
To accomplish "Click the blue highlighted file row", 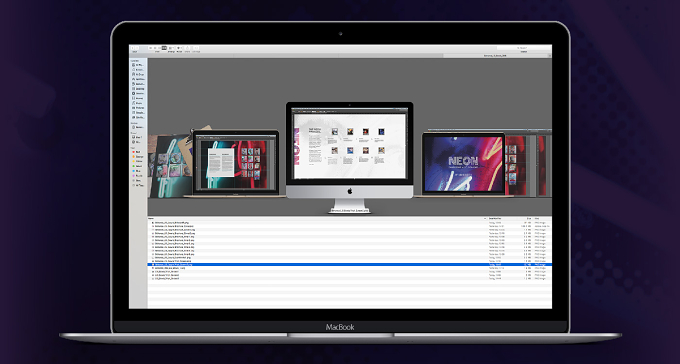I will pos(350,264).
